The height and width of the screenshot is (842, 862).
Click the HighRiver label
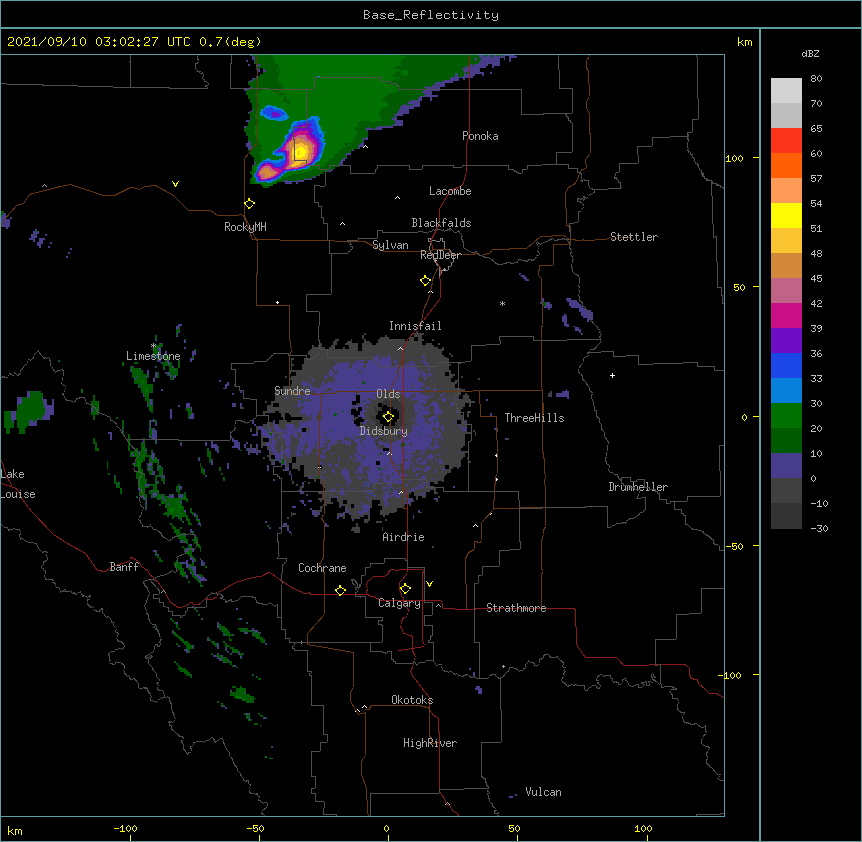(430, 743)
